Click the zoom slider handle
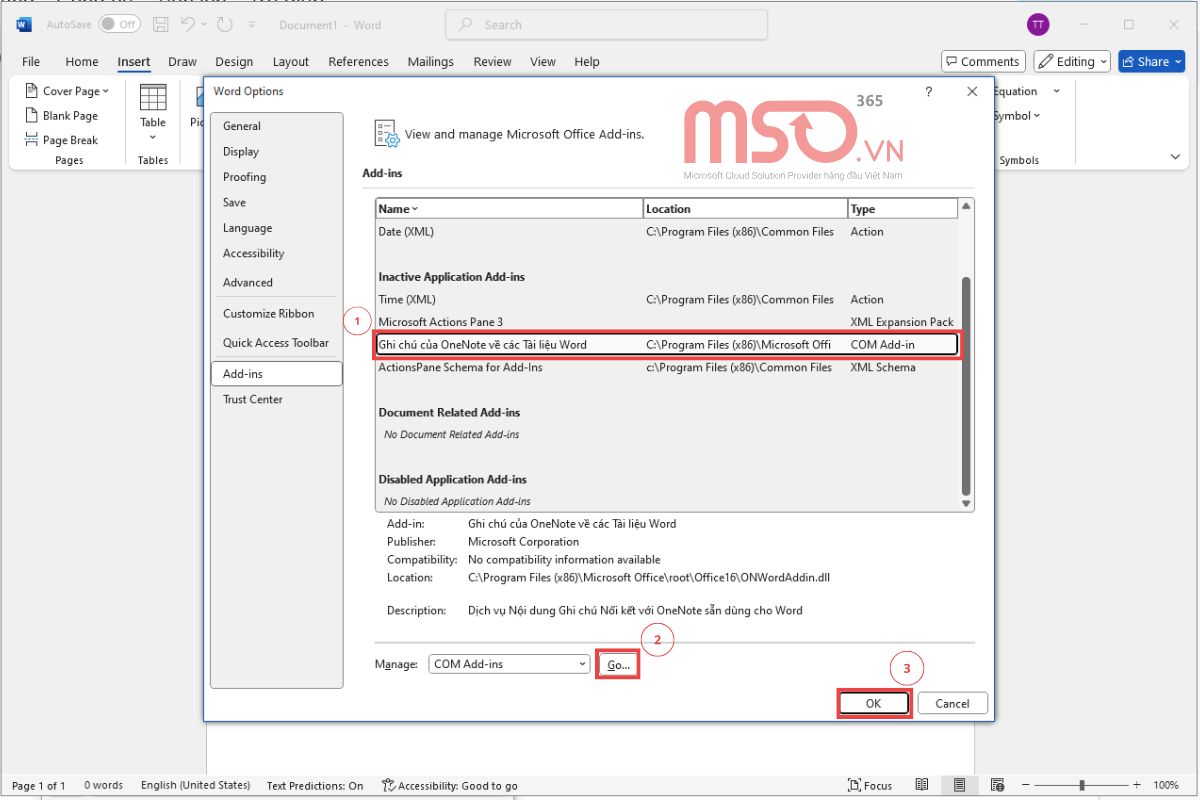This screenshot has width=1200, height=800. pos(1083,786)
